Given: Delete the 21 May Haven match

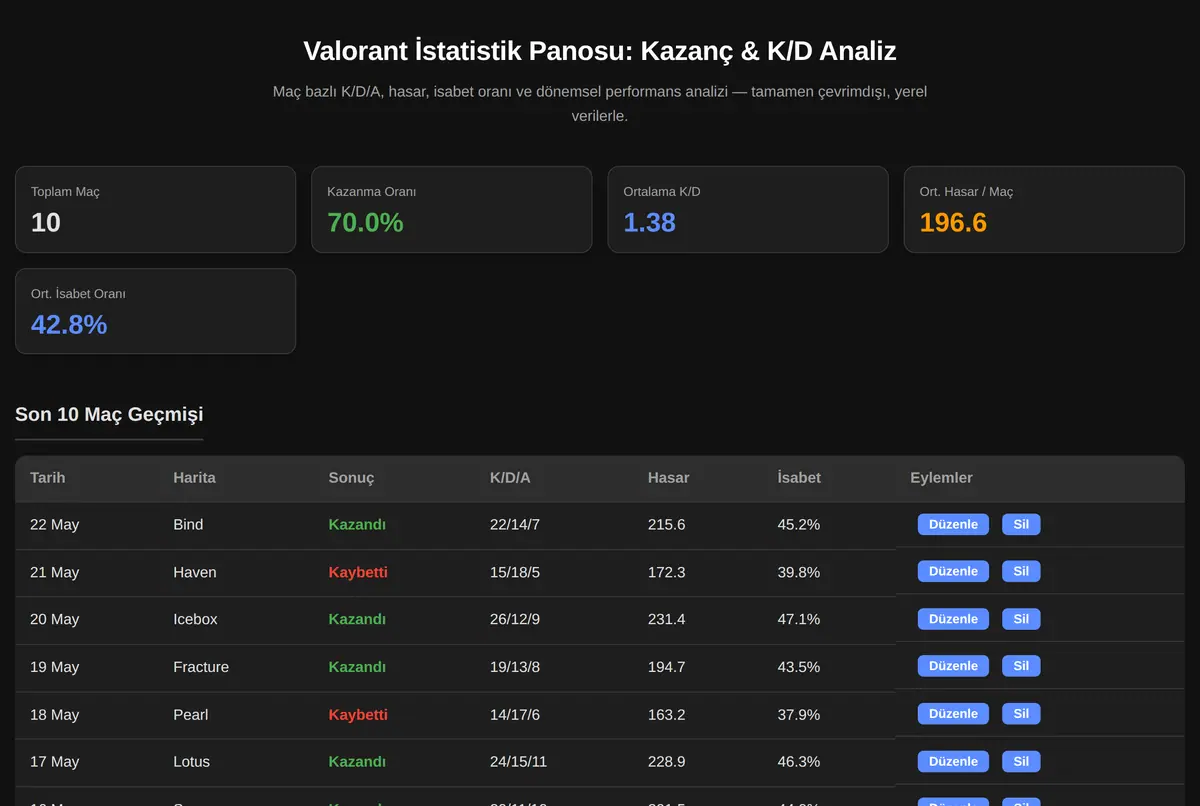Looking at the screenshot, I should (1021, 571).
